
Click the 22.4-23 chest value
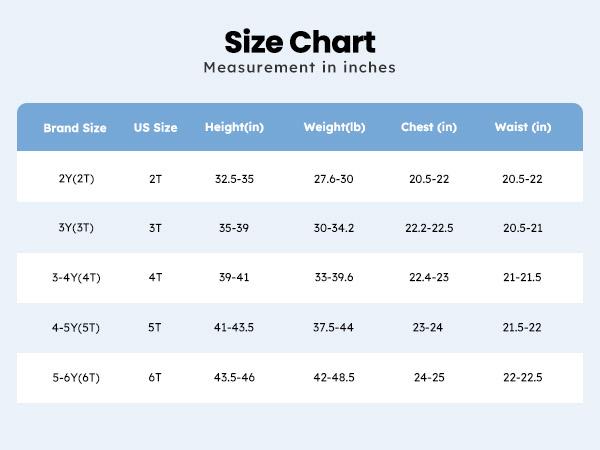pyautogui.click(x=429, y=277)
